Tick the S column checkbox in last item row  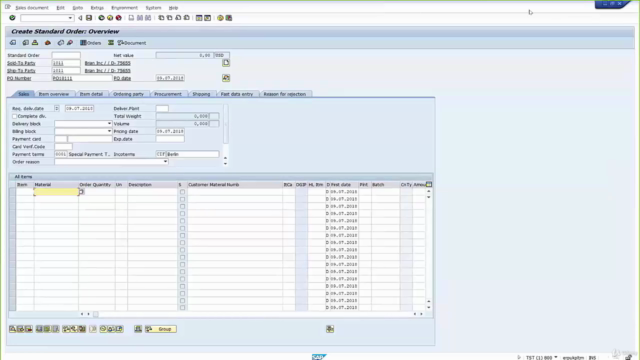pos(182,308)
